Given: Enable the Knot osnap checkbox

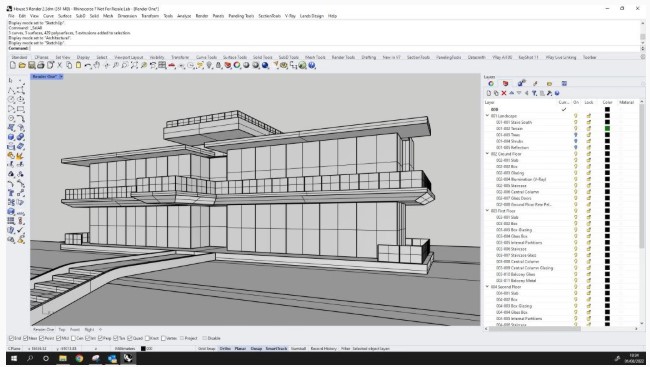Looking at the screenshot, I should tap(147, 338).
